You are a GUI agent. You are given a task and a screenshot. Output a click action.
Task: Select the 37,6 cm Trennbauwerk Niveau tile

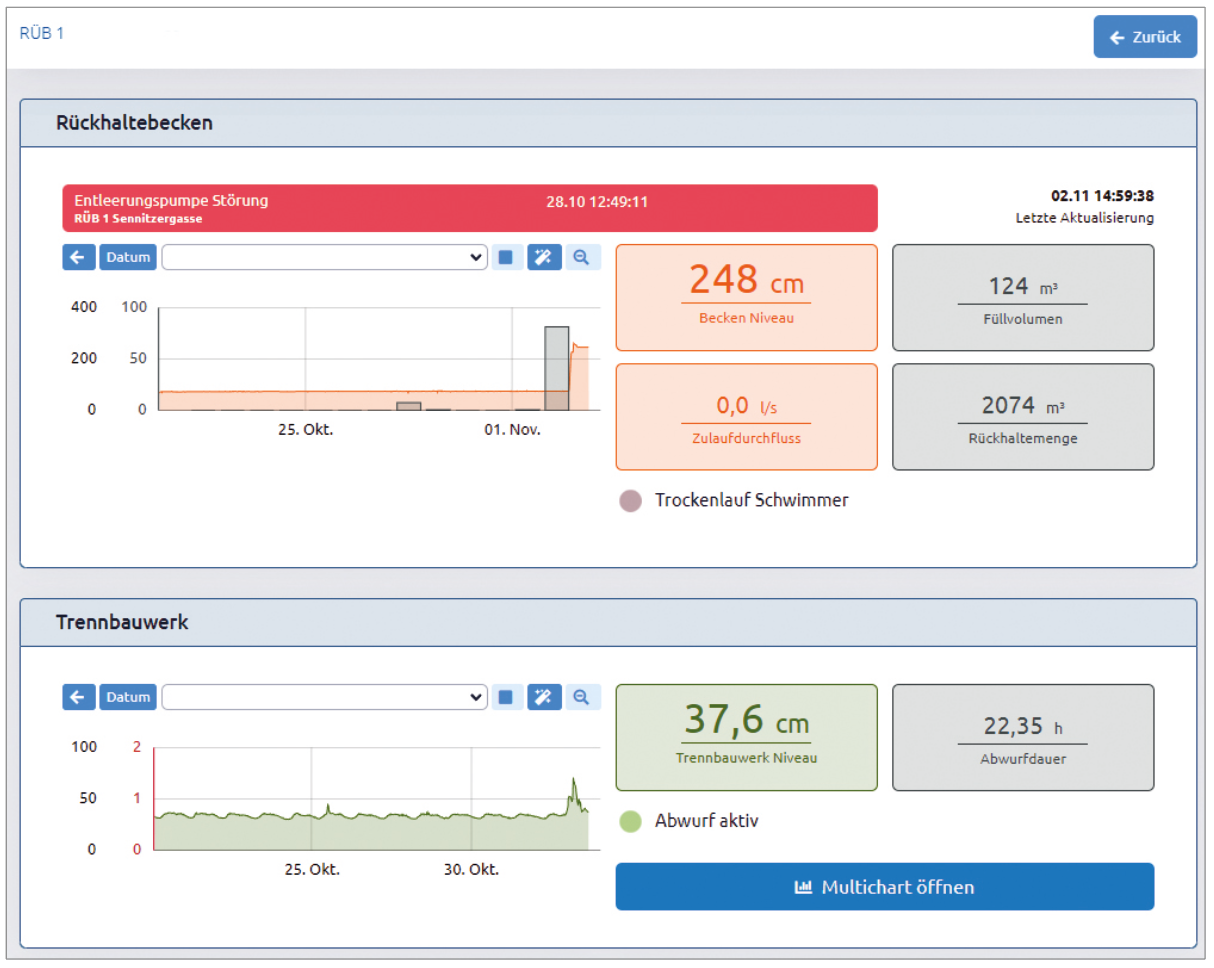click(x=747, y=738)
